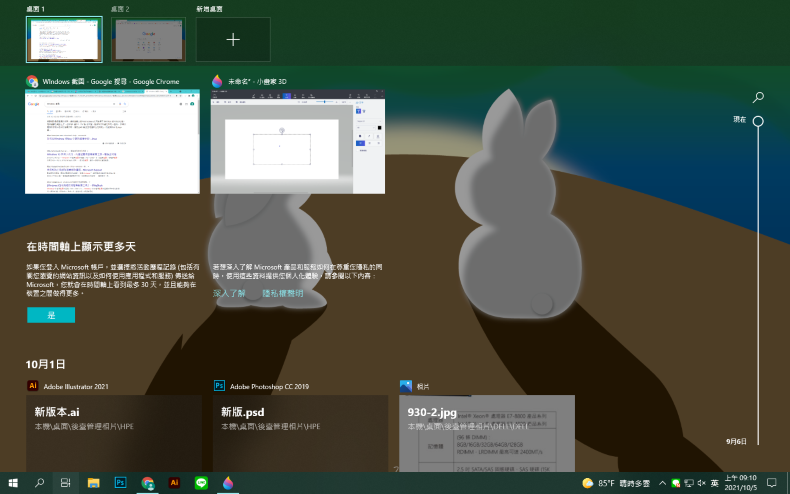Switch to Paint 3D window preview
790x494 pixels.
tap(298, 142)
